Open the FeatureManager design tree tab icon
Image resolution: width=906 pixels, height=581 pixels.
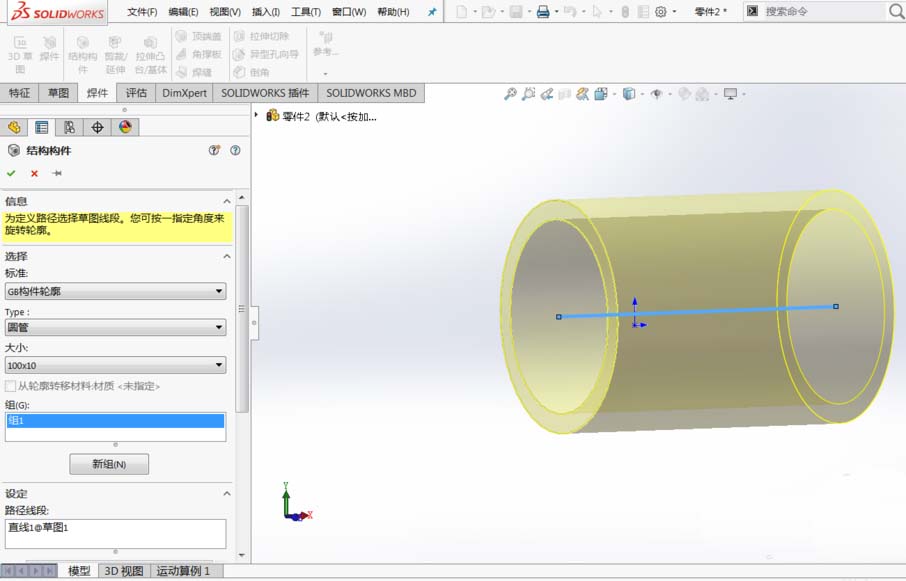pos(14,127)
